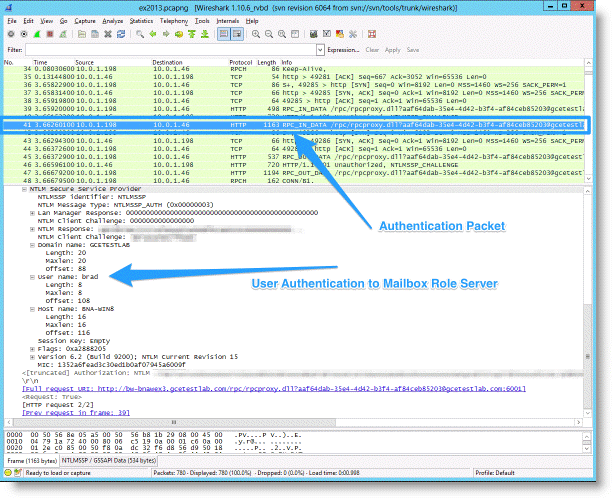Open expert info from status bar icon
This screenshot has height=498, width=612.
coord(8,473)
